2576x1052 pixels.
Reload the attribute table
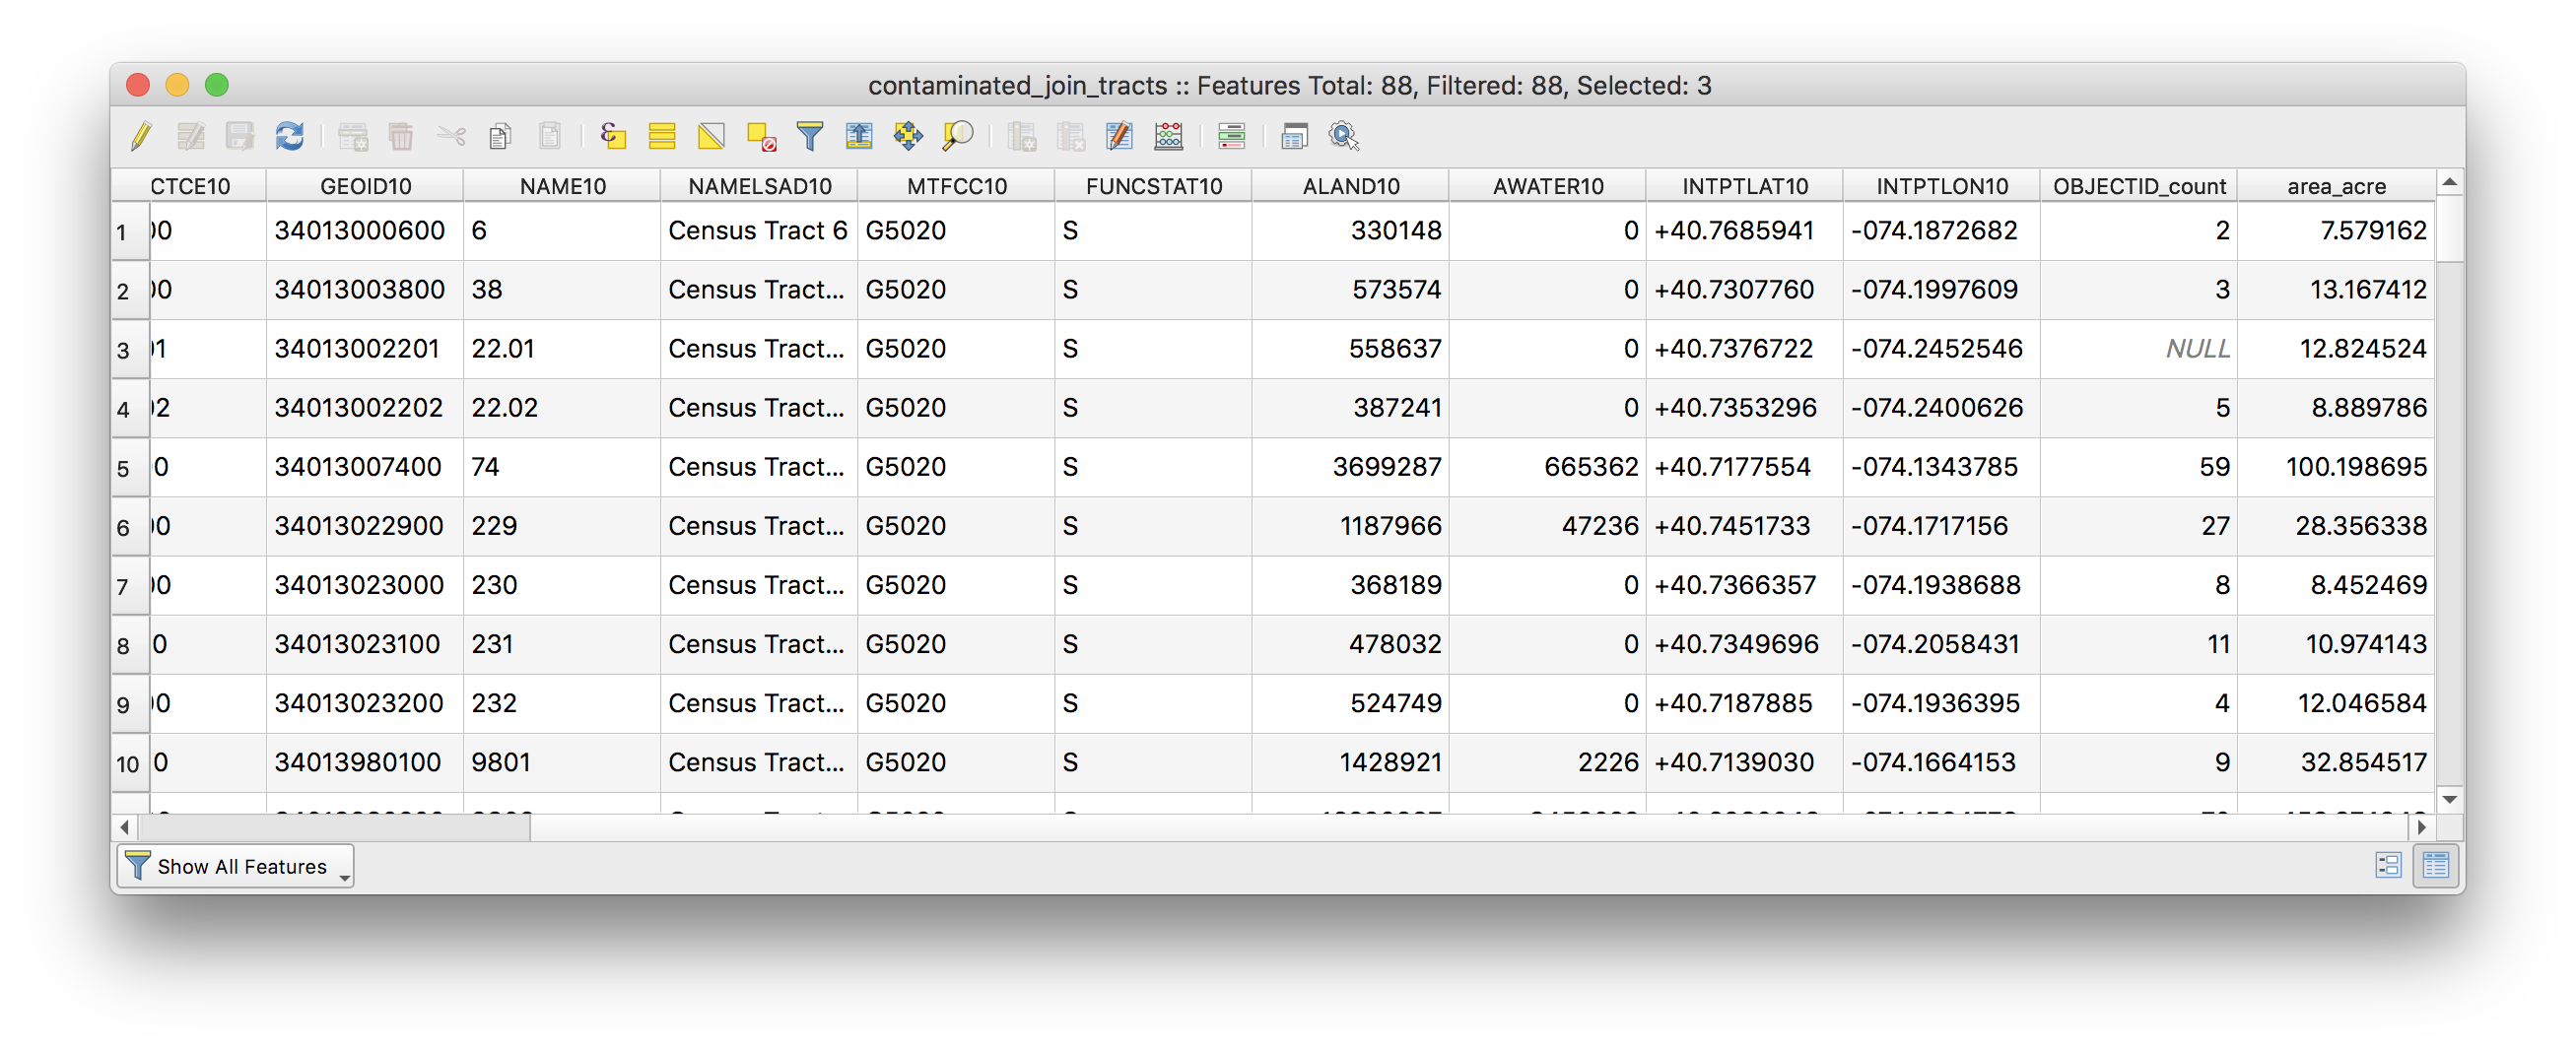coord(290,136)
